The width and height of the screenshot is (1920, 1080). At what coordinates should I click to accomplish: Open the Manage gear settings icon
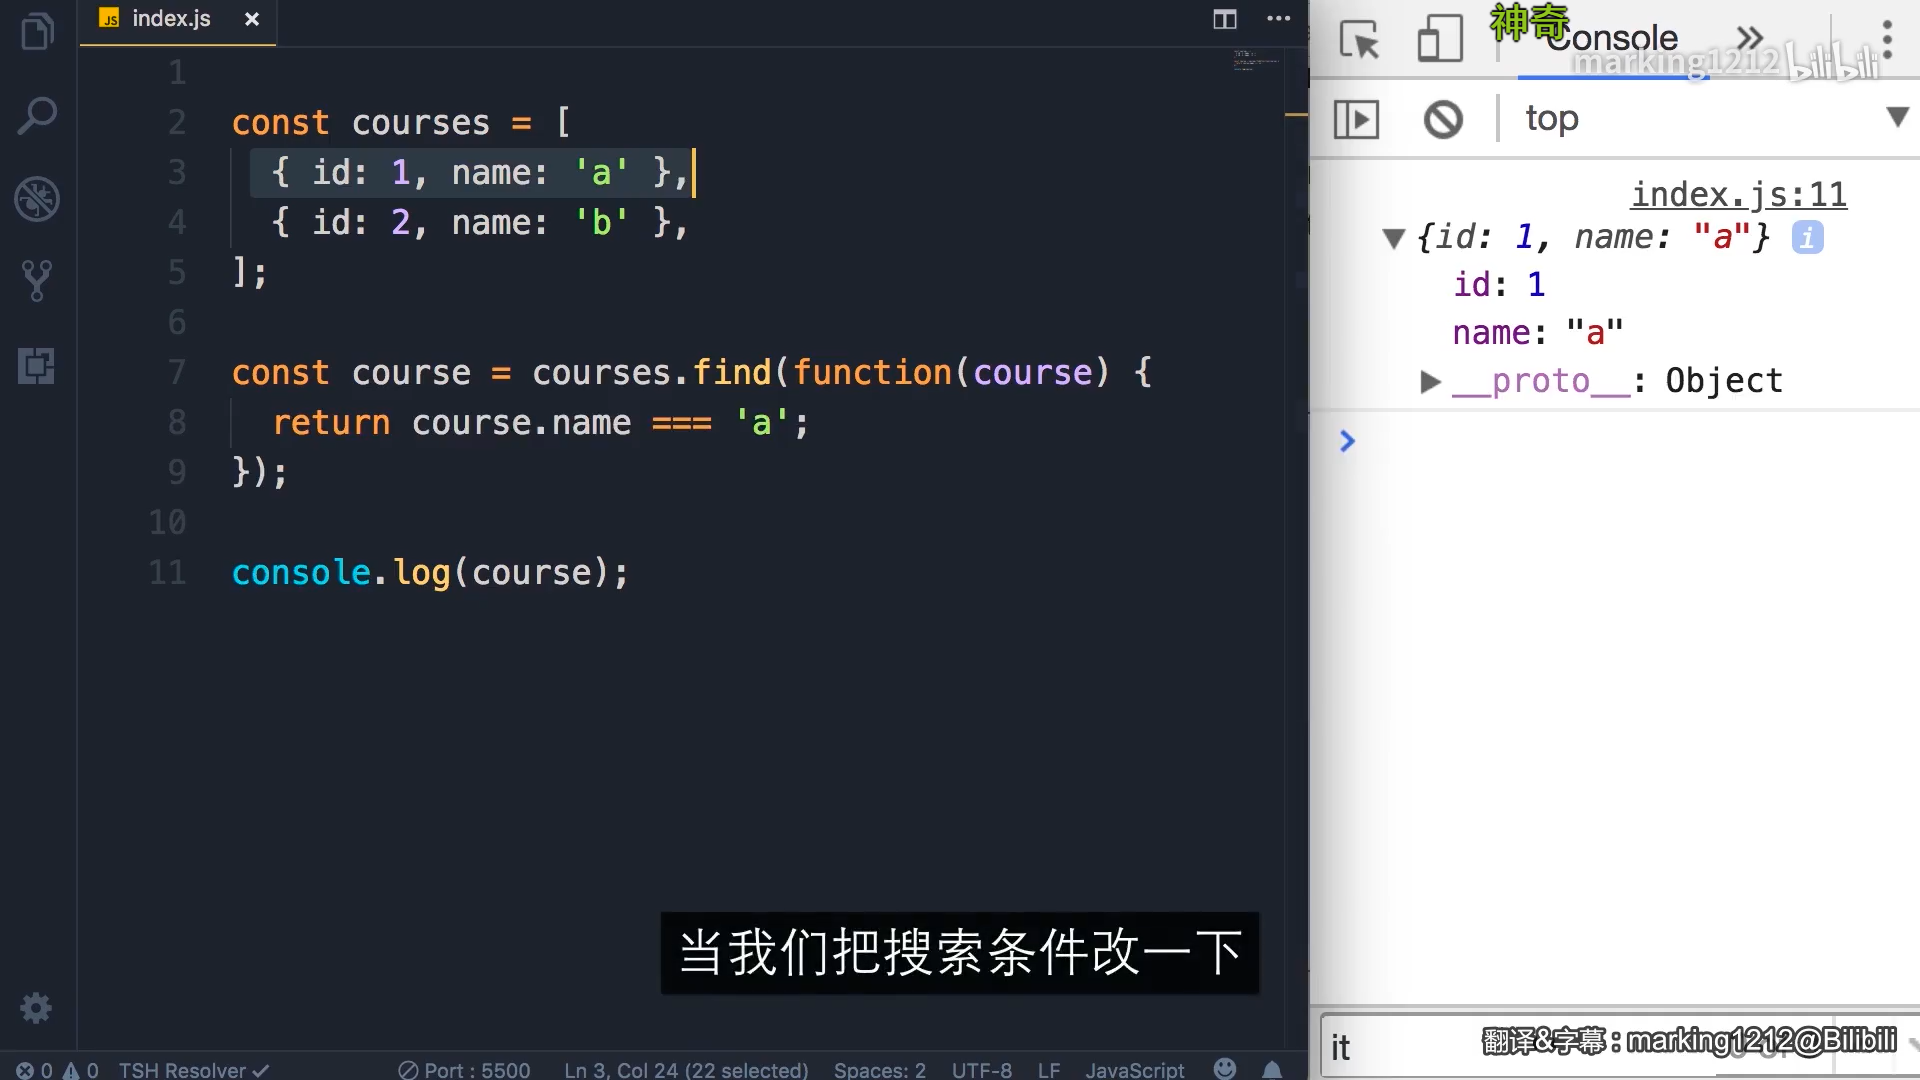pyautogui.click(x=36, y=1008)
